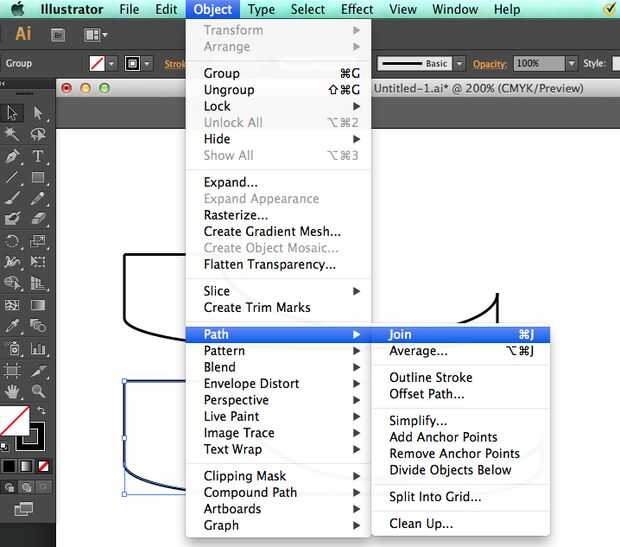Image resolution: width=620 pixels, height=547 pixels.
Task: Select the Scale tool
Action: [38, 240]
